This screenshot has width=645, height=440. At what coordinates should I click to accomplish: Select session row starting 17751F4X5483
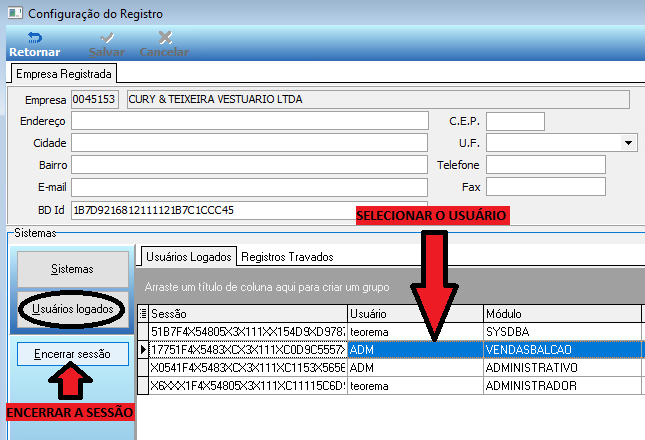248,350
